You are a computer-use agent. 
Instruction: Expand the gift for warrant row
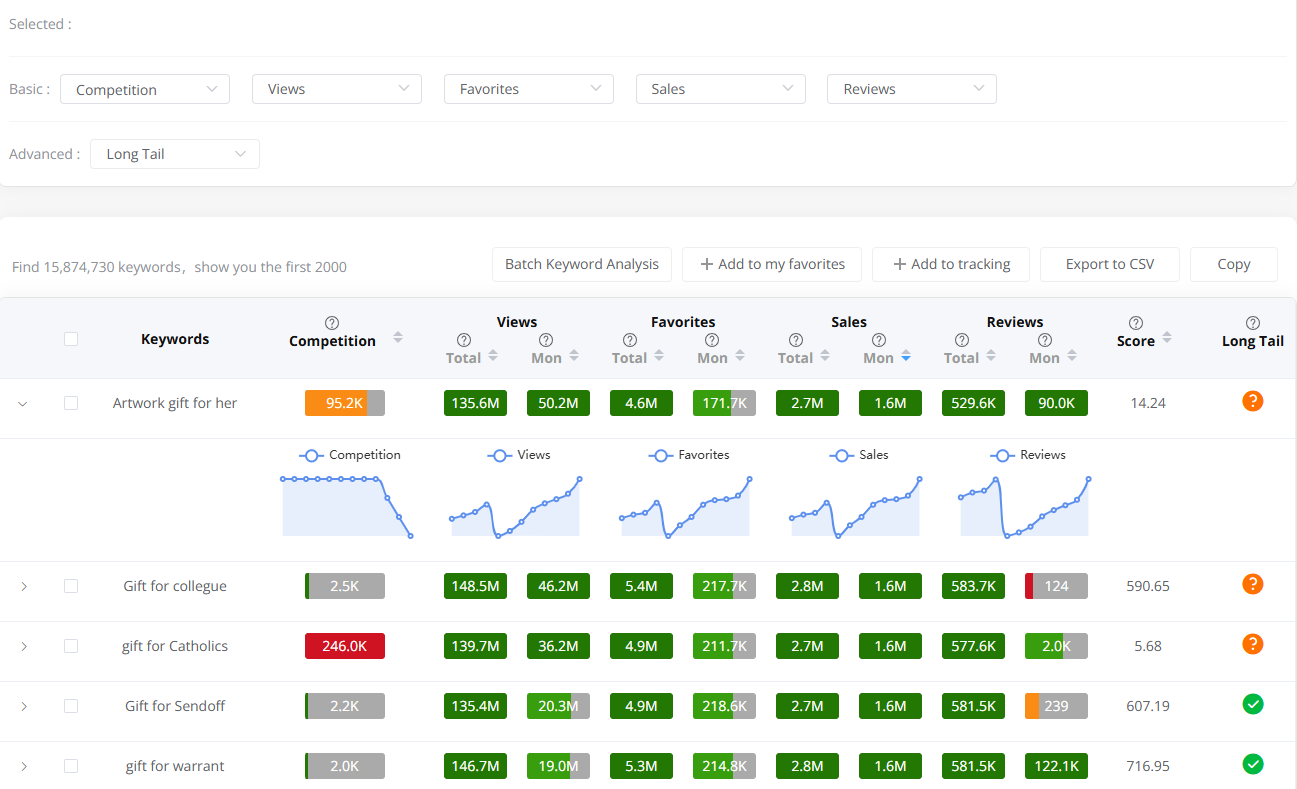[x=24, y=766]
